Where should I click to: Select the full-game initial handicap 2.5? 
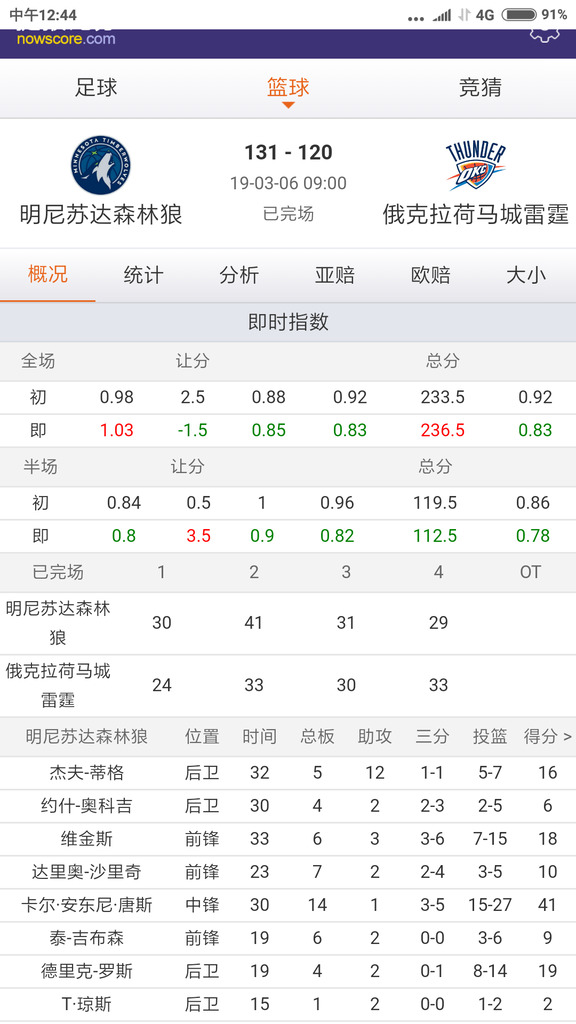pyautogui.click(x=193, y=397)
